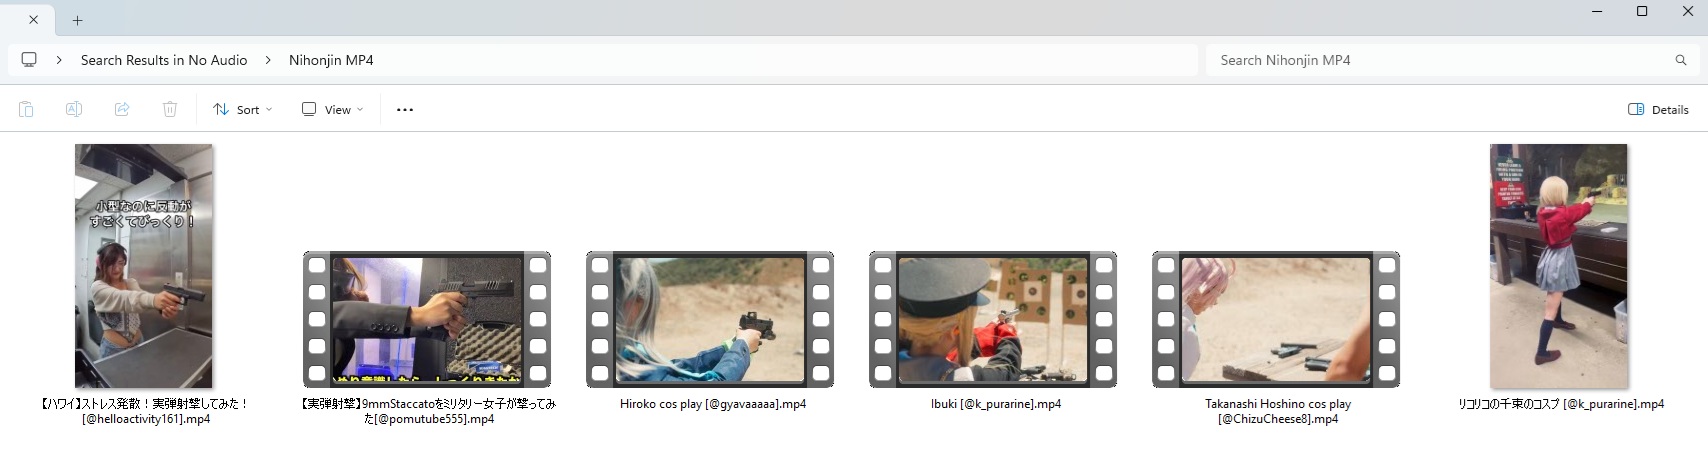Image resolution: width=1708 pixels, height=455 pixels.
Task: Click the paste icon in toolbar
Action: (26, 109)
